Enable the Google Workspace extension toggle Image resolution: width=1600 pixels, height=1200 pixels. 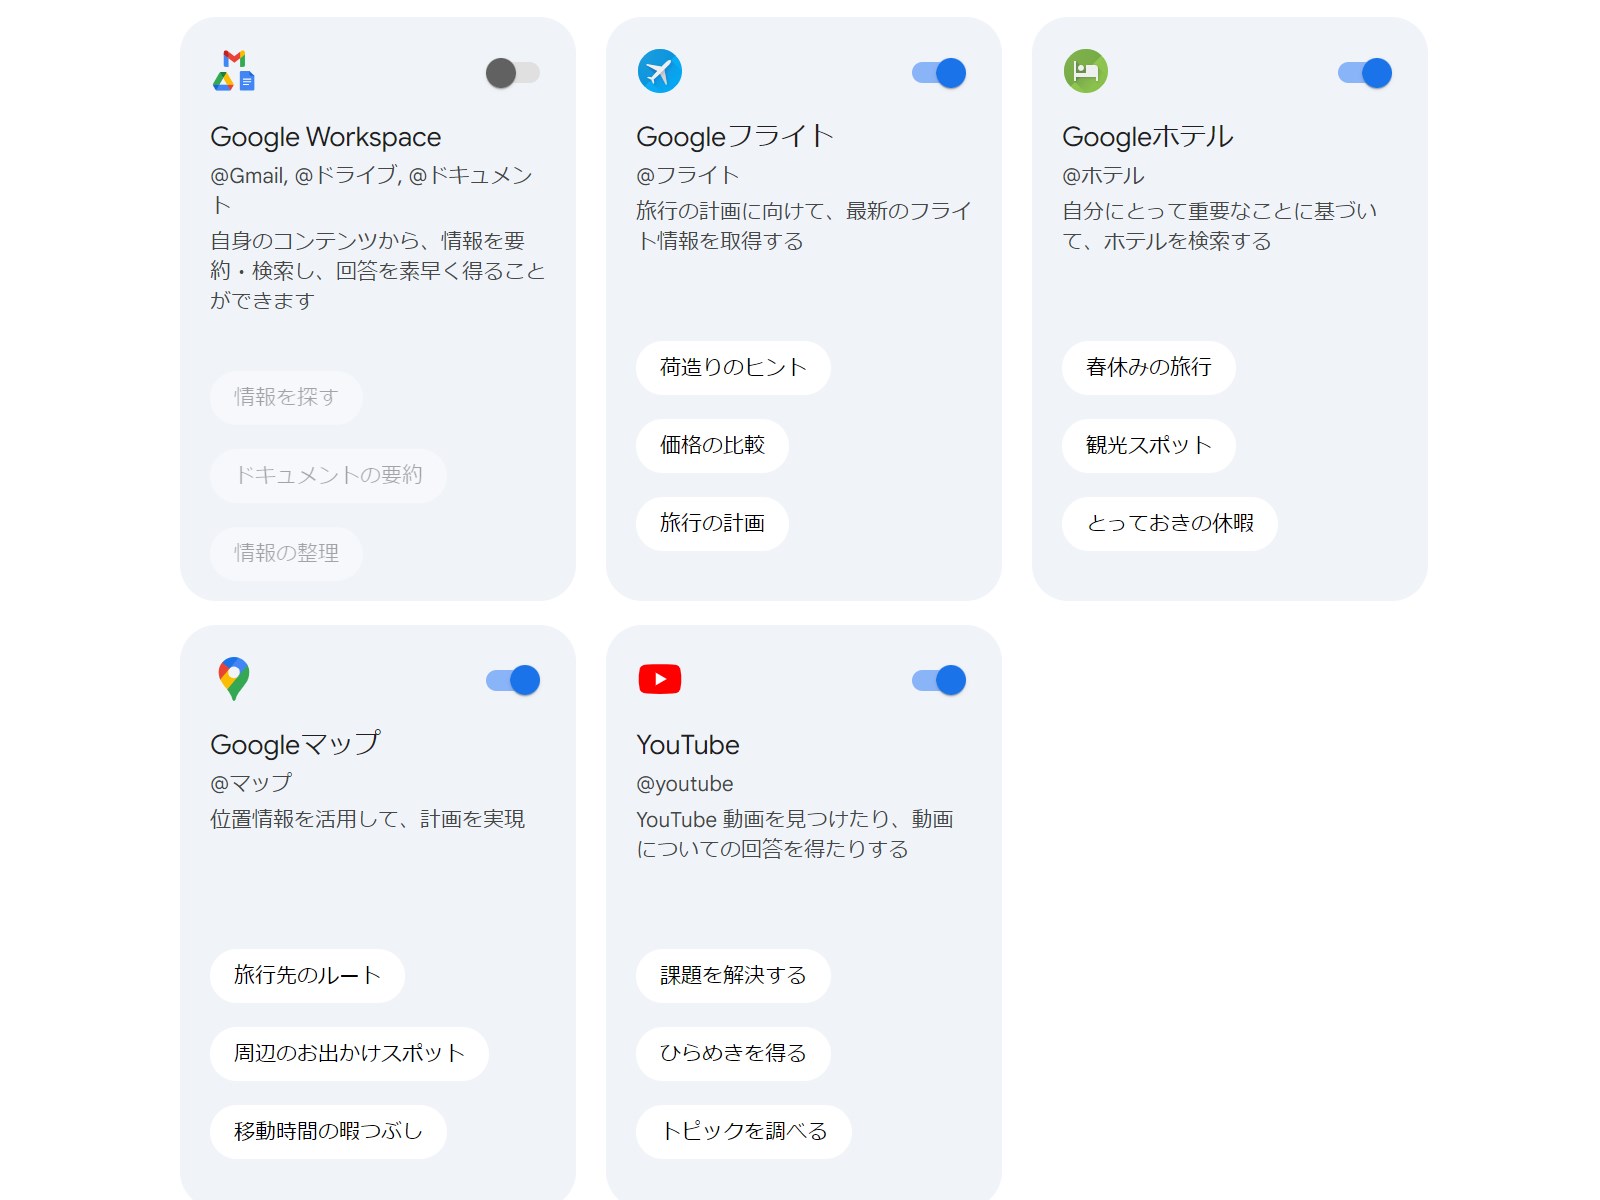[x=513, y=72]
